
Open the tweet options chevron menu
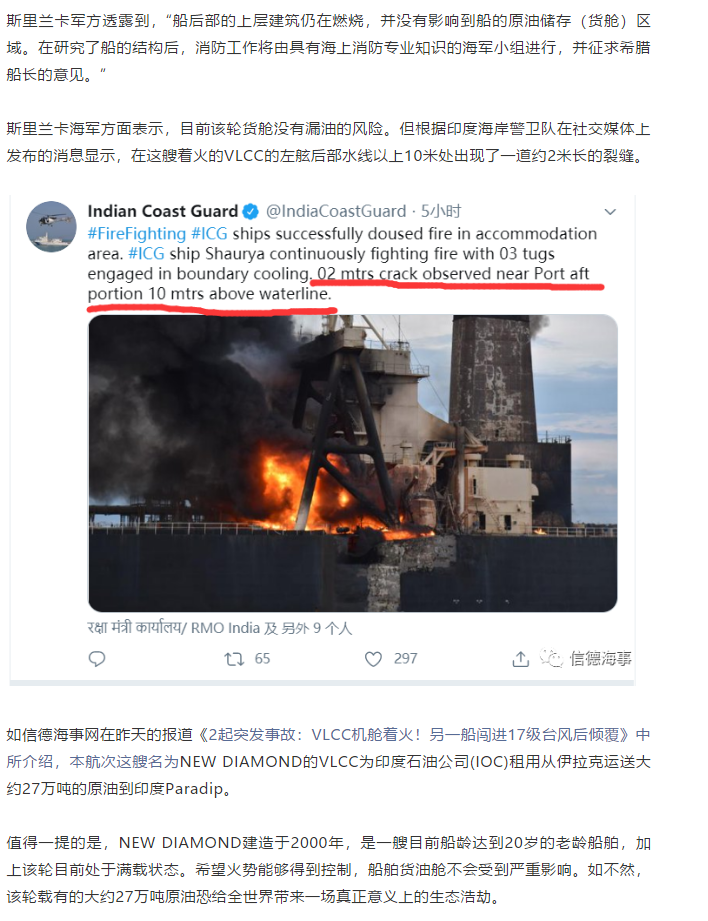610,211
